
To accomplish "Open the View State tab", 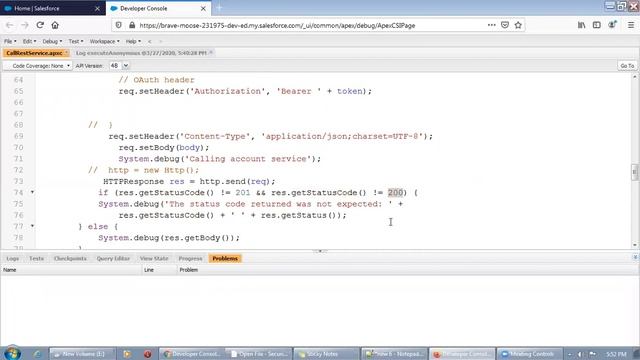I will (154, 258).
